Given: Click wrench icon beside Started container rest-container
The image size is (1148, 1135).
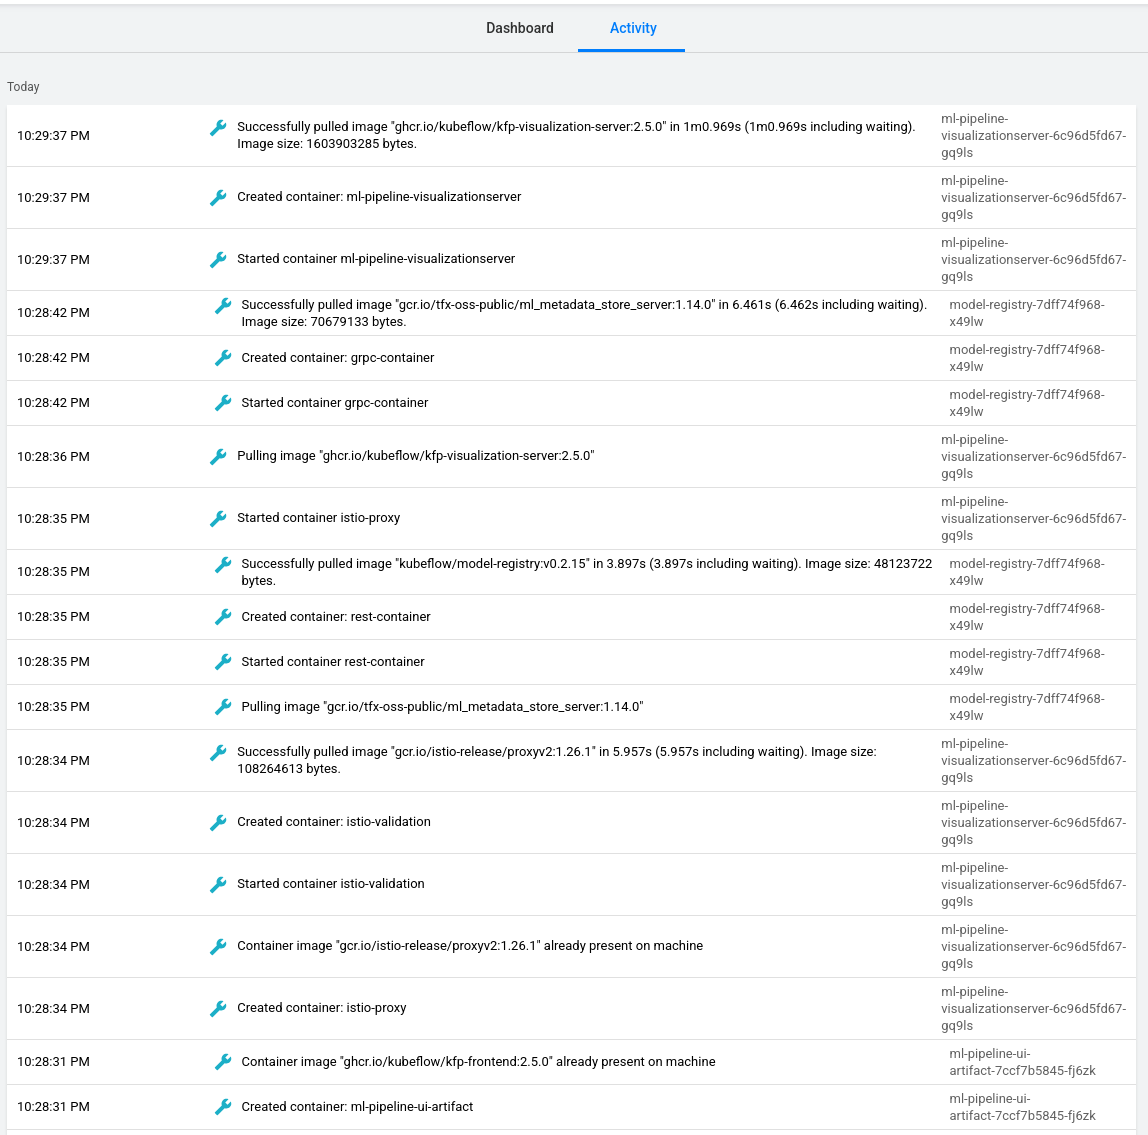Looking at the screenshot, I should click(223, 662).
